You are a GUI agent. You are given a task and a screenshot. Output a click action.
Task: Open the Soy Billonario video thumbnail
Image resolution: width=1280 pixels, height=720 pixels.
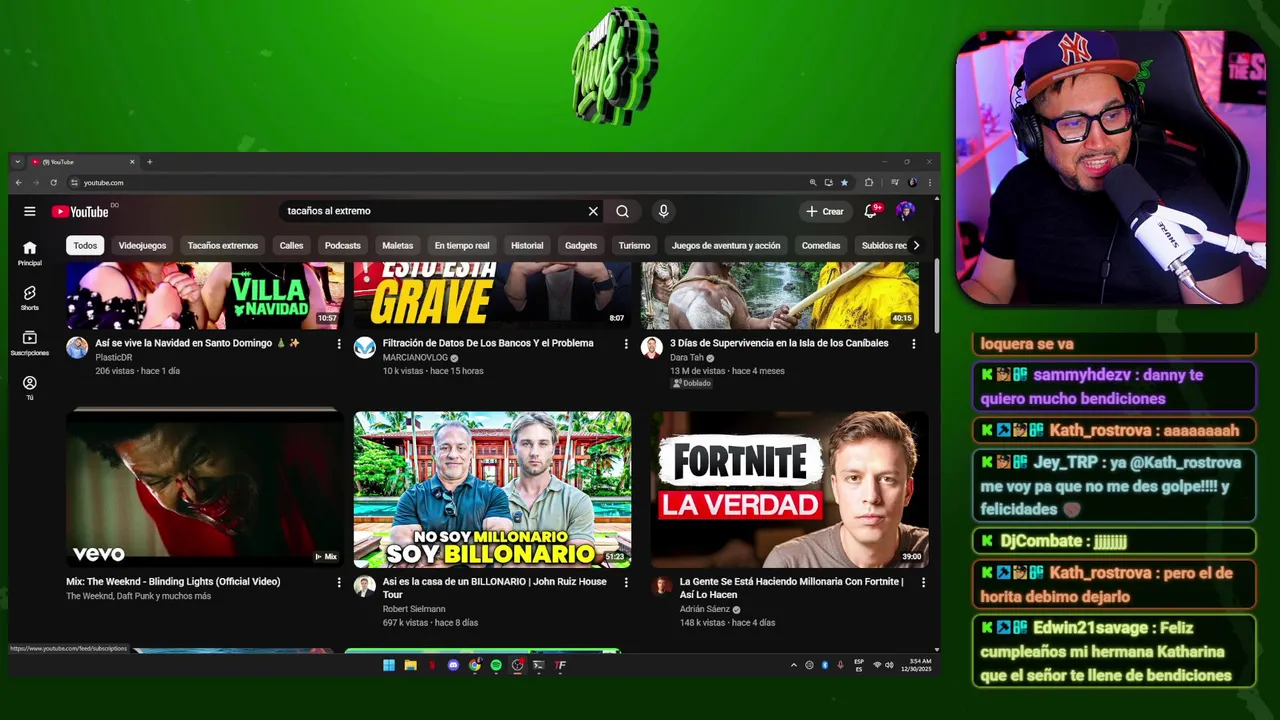pos(492,489)
